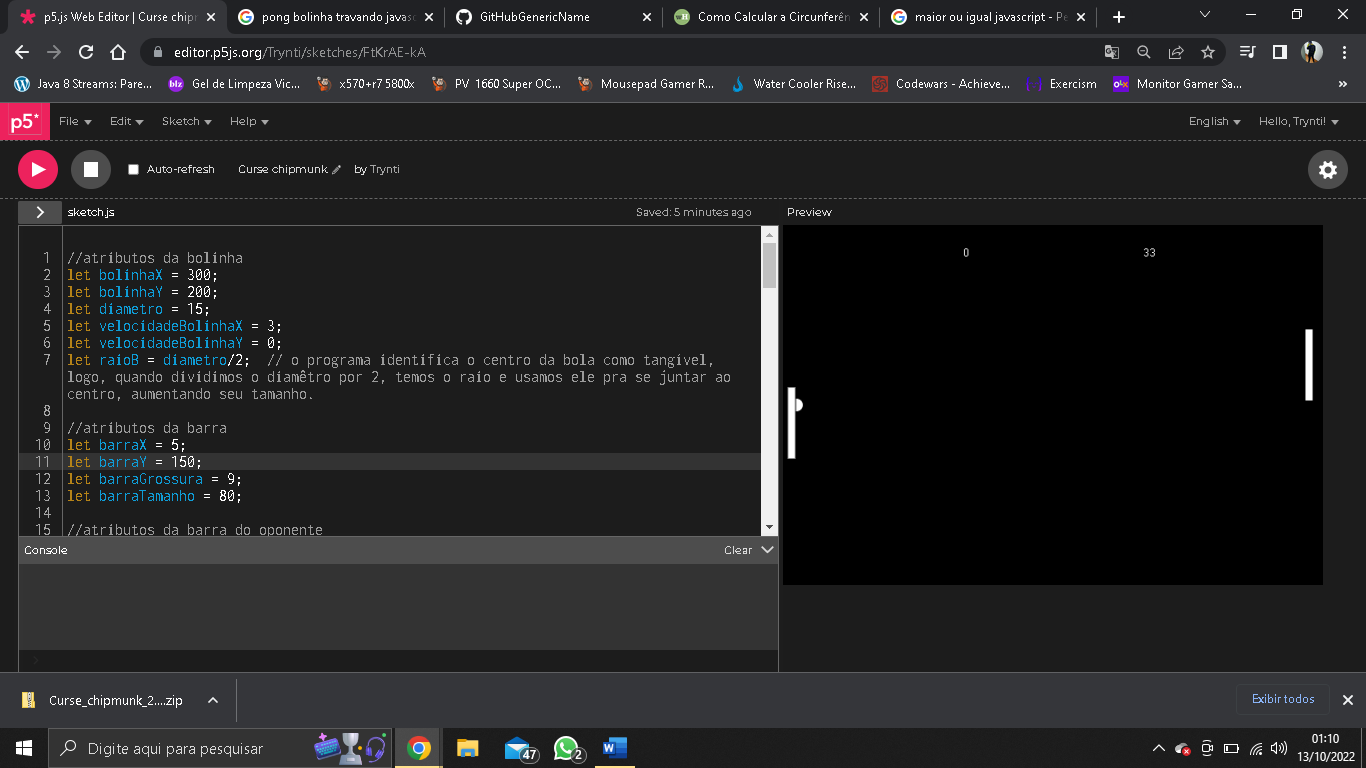Image resolution: width=1366 pixels, height=768 pixels.
Task: Click the p5* logo
Action: click(x=25, y=122)
